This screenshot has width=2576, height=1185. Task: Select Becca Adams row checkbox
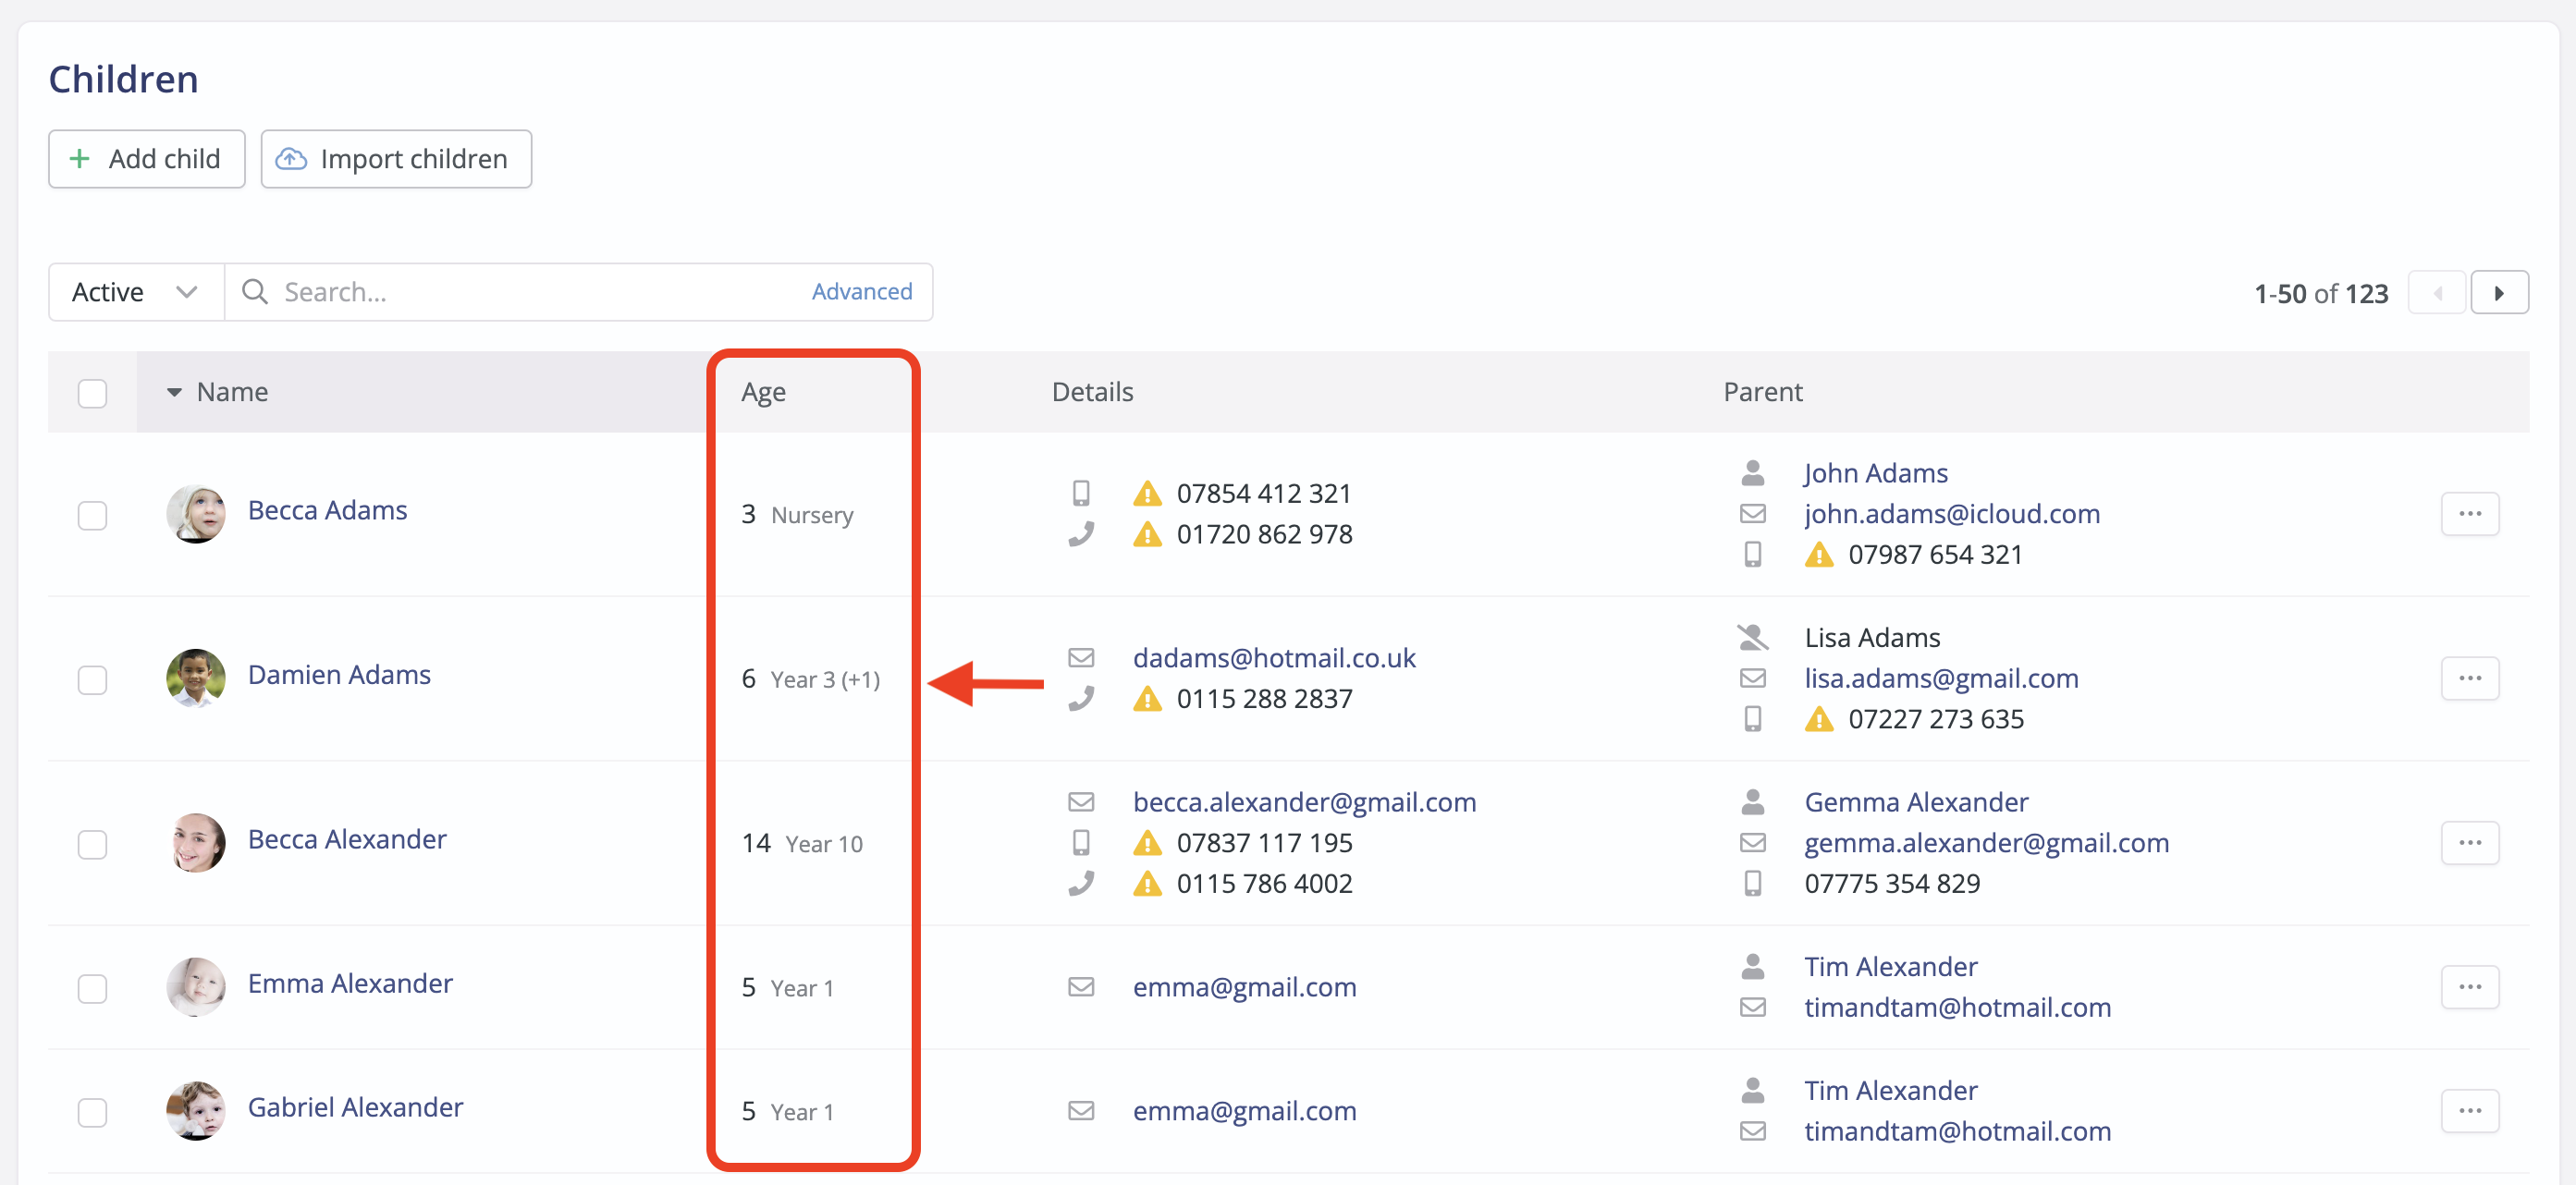[x=92, y=515]
